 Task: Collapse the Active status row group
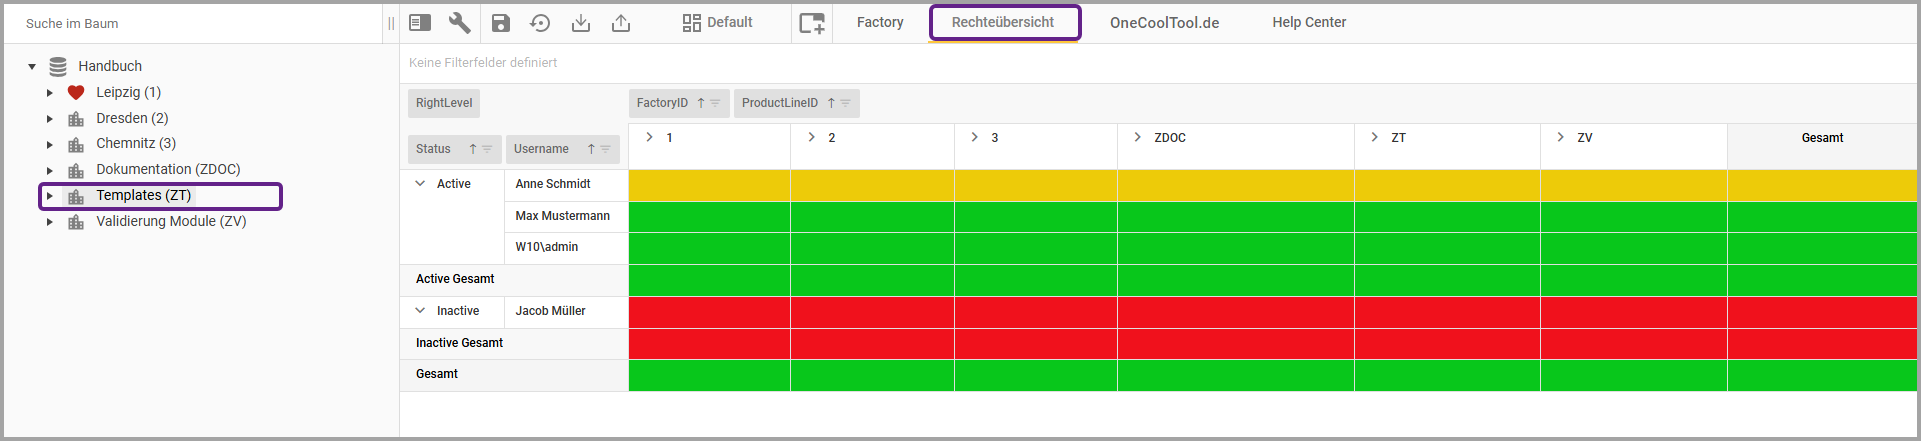pyautogui.click(x=420, y=184)
